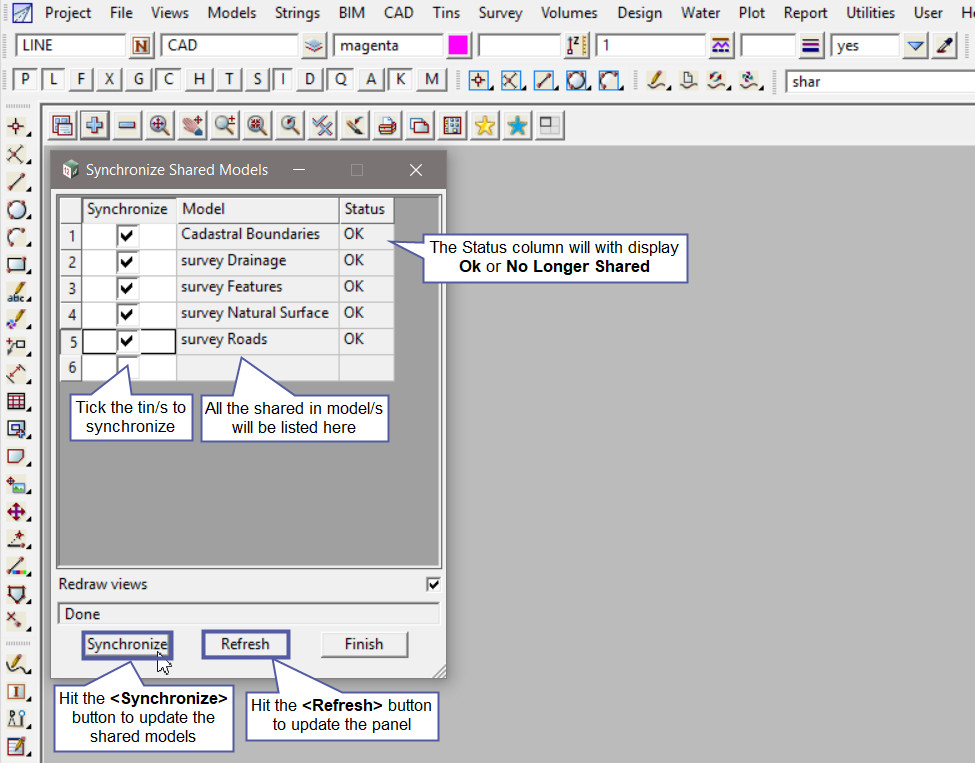Uncheck Synchronize for survey Natural Surface

127,314
